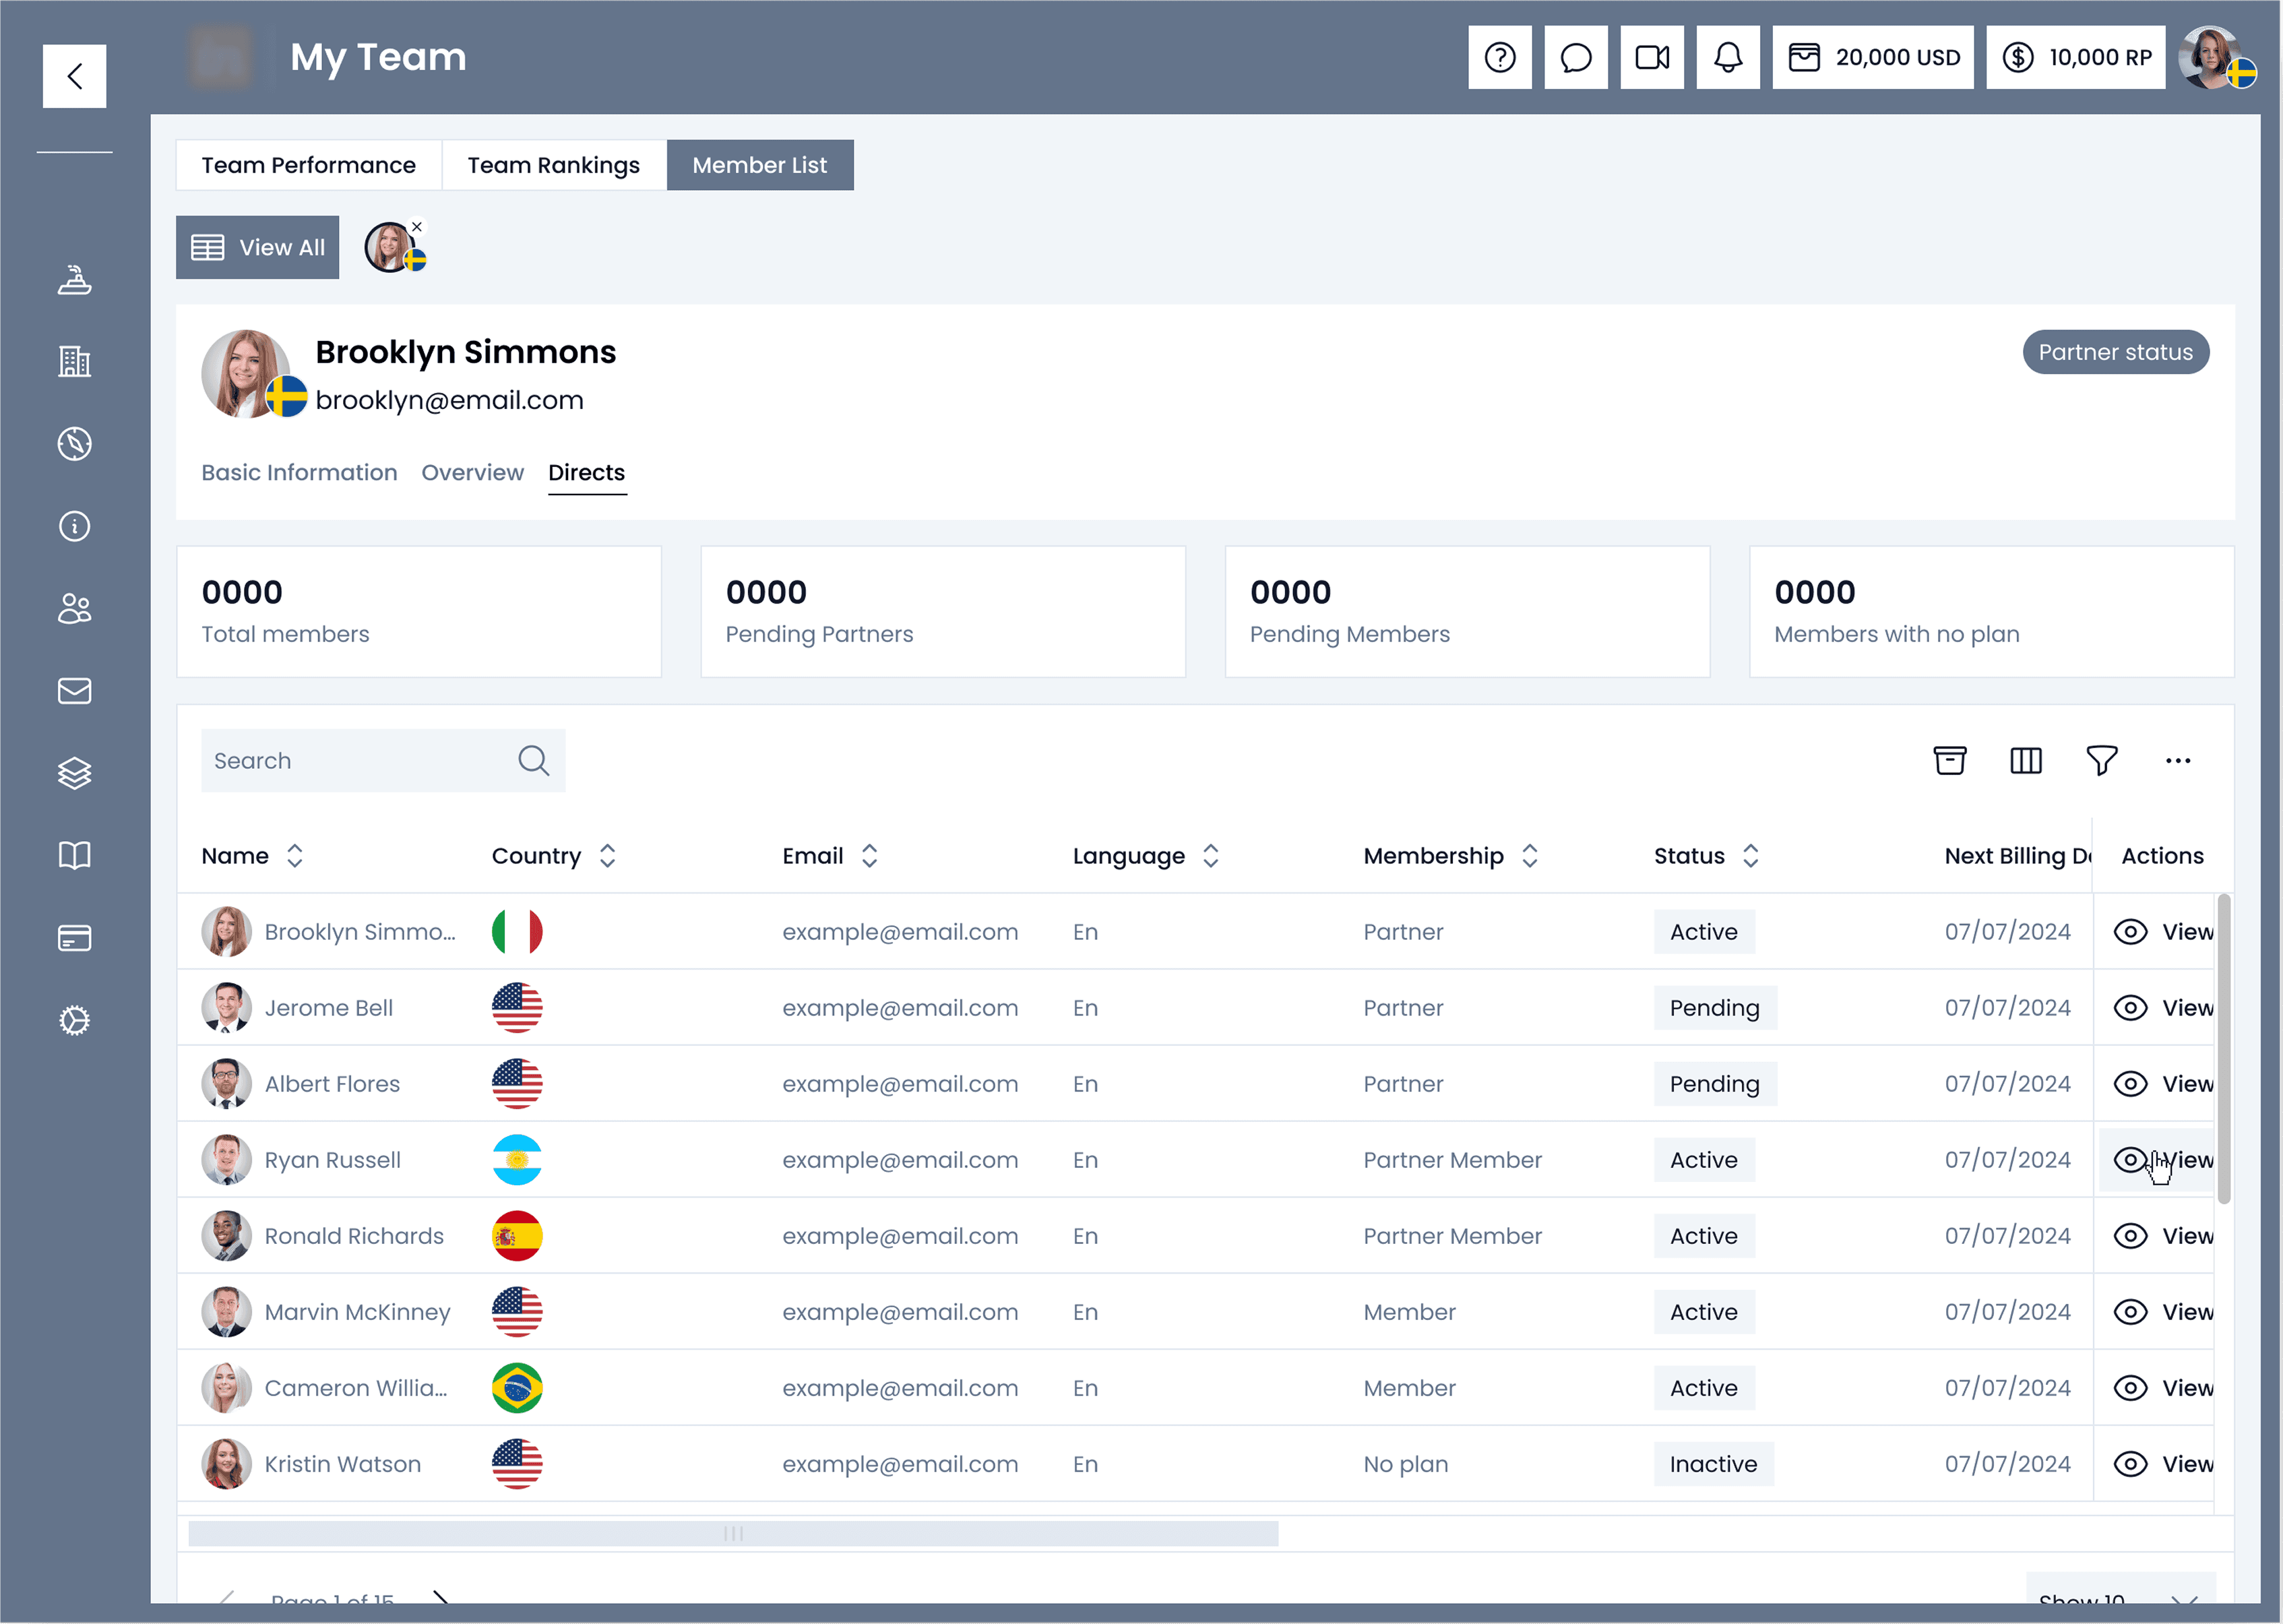Open the column layout icon above table
The width and height of the screenshot is (2283, 1624).
2025,761
